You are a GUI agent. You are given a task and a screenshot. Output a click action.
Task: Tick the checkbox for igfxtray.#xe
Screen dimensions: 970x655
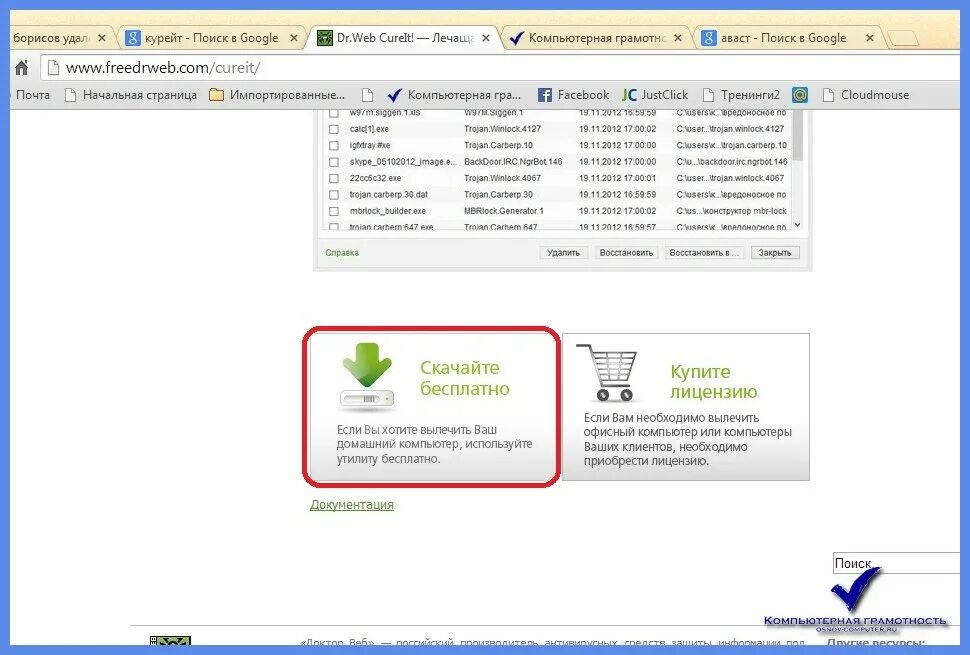pos(334,145)
